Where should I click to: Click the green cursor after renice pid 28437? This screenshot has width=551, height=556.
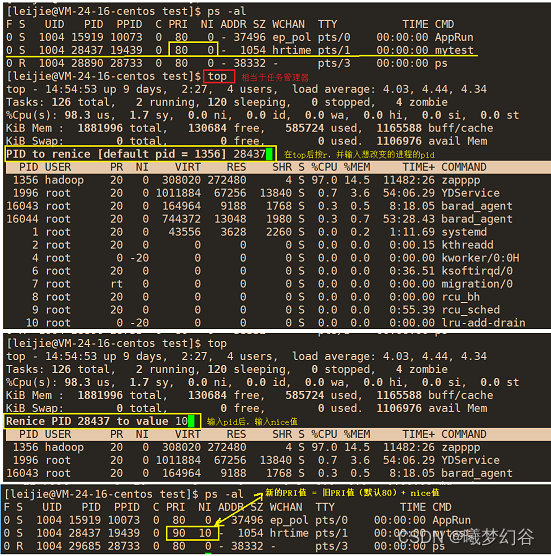[x=269, y=154]
